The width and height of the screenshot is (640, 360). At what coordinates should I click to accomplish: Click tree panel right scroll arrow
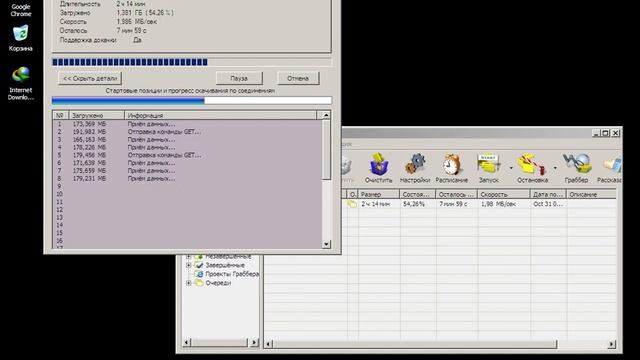(x=254, y=342)
